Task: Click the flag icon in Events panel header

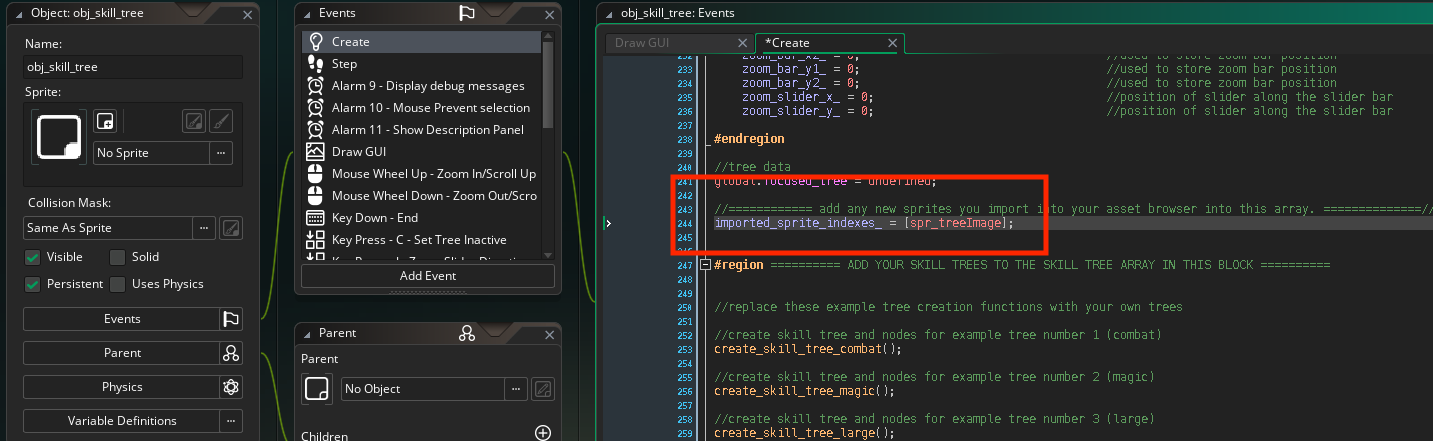Action: tap(466, 14)
